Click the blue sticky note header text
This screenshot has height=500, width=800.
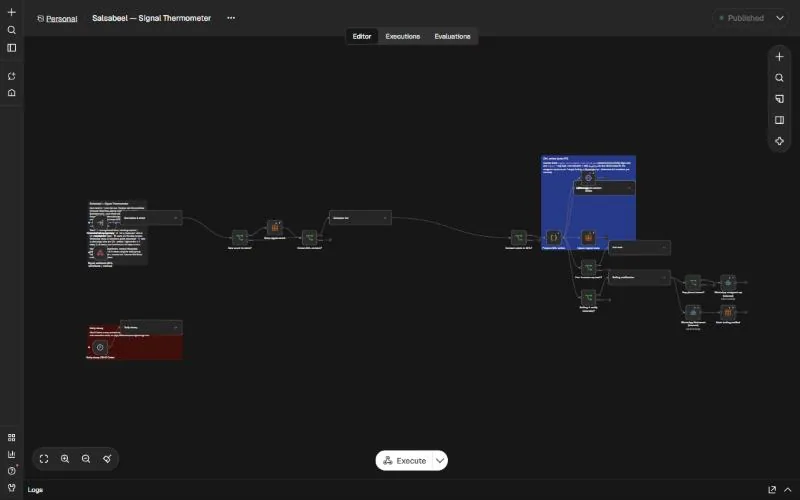556,159
